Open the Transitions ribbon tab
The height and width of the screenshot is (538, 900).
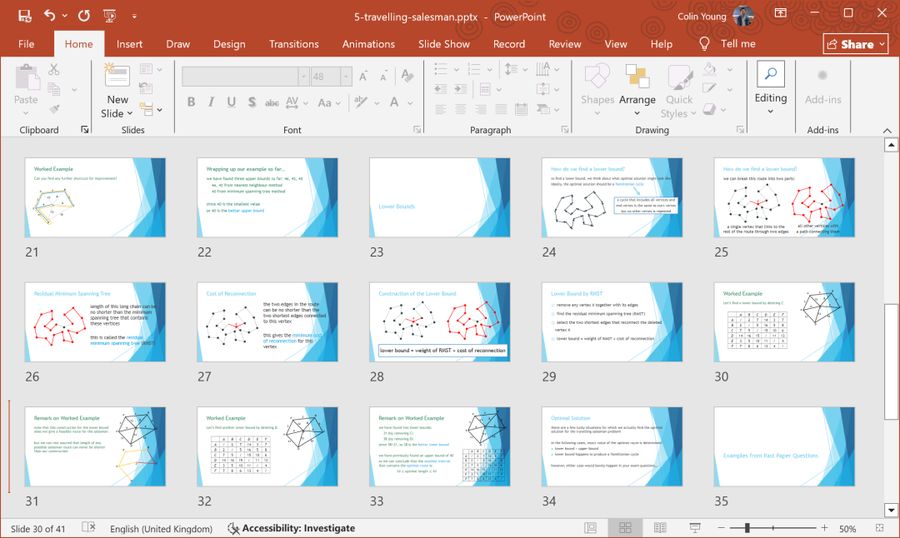point(294,44)
